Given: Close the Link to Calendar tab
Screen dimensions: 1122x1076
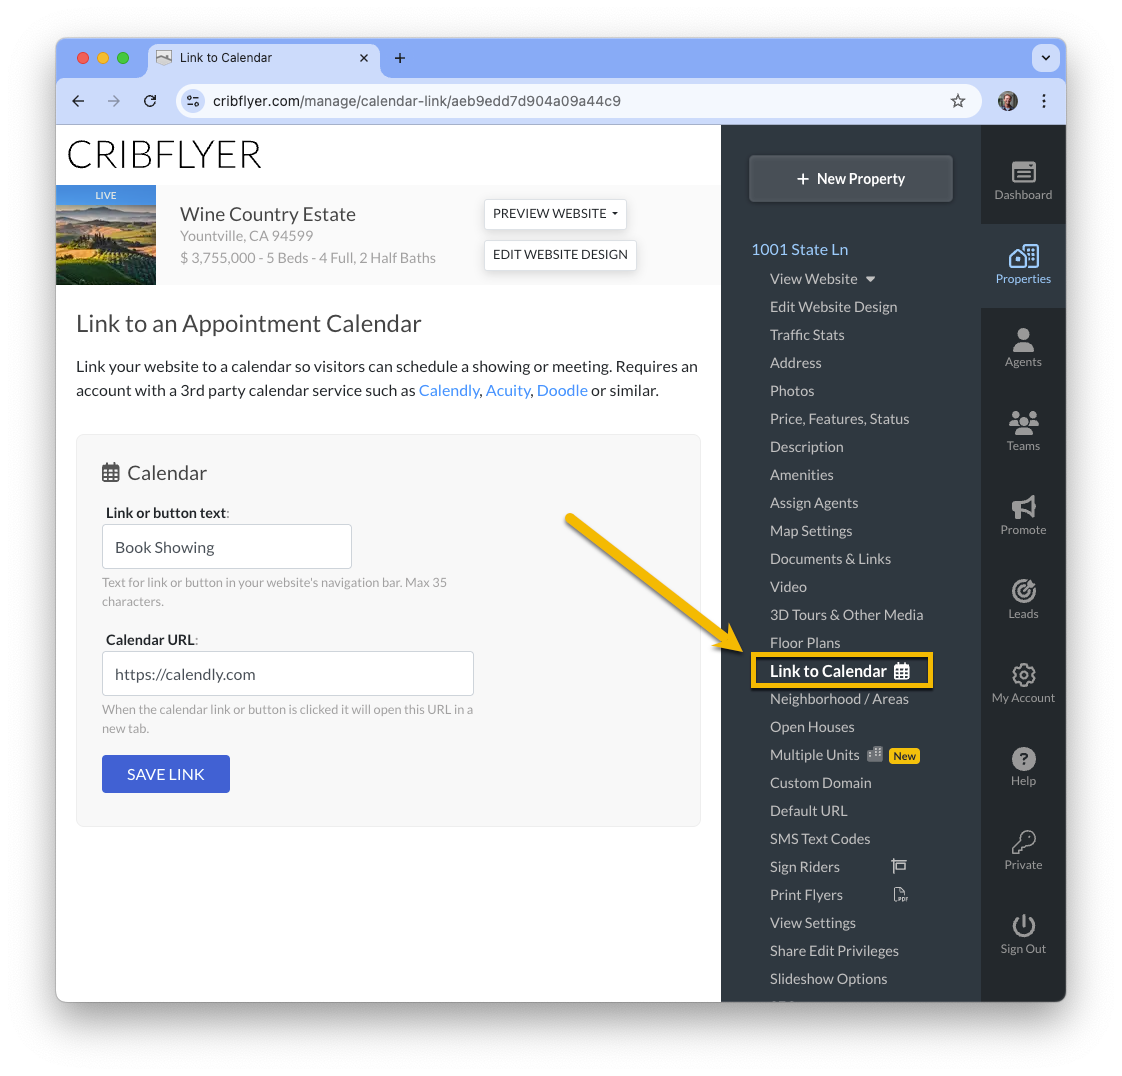Looking at the screenshot, I should point(364,58).
